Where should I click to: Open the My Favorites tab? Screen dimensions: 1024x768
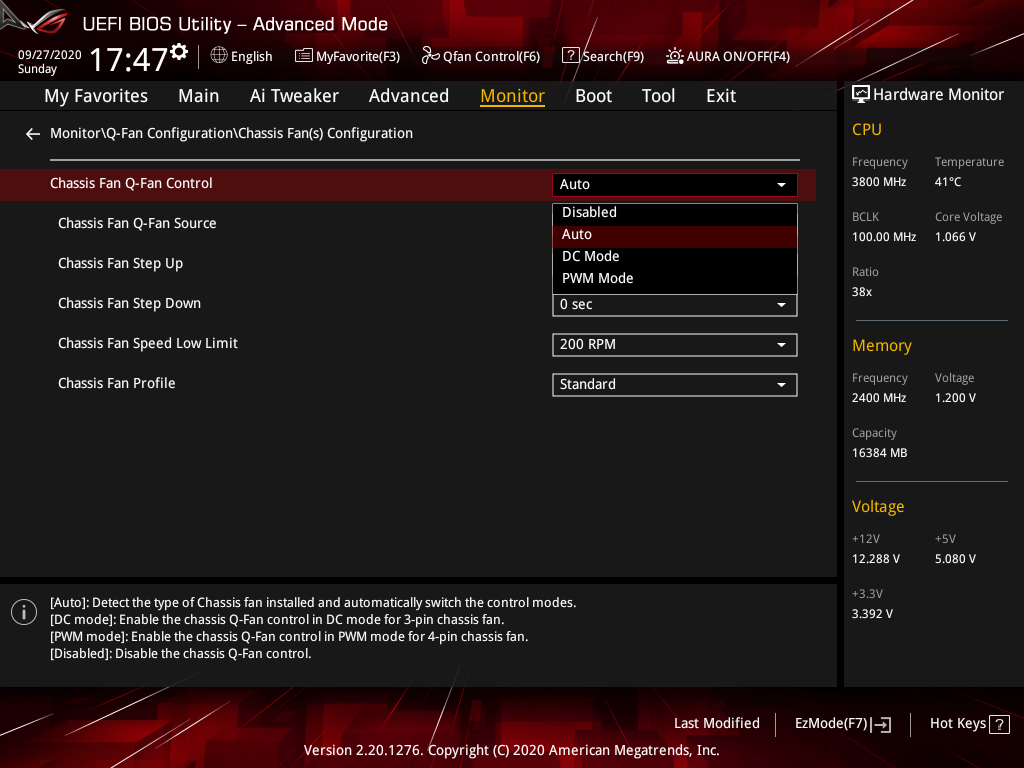96,96
